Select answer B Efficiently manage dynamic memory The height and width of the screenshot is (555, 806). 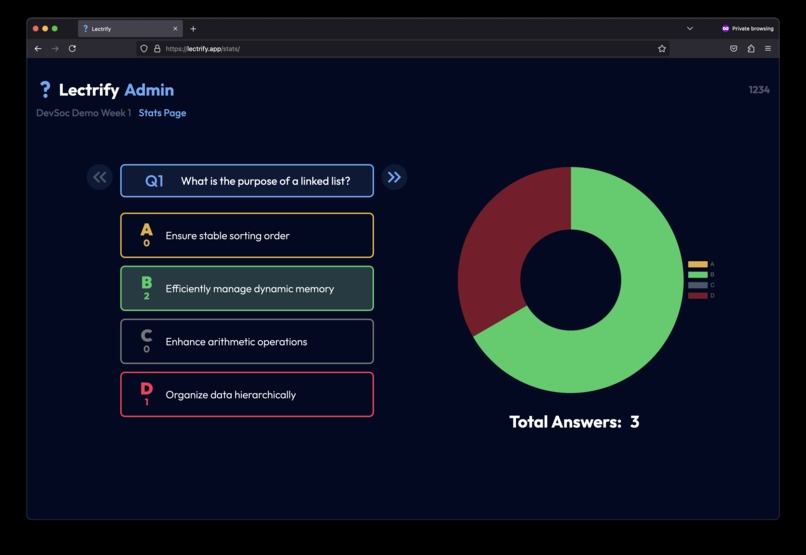[x=247, y=288]
